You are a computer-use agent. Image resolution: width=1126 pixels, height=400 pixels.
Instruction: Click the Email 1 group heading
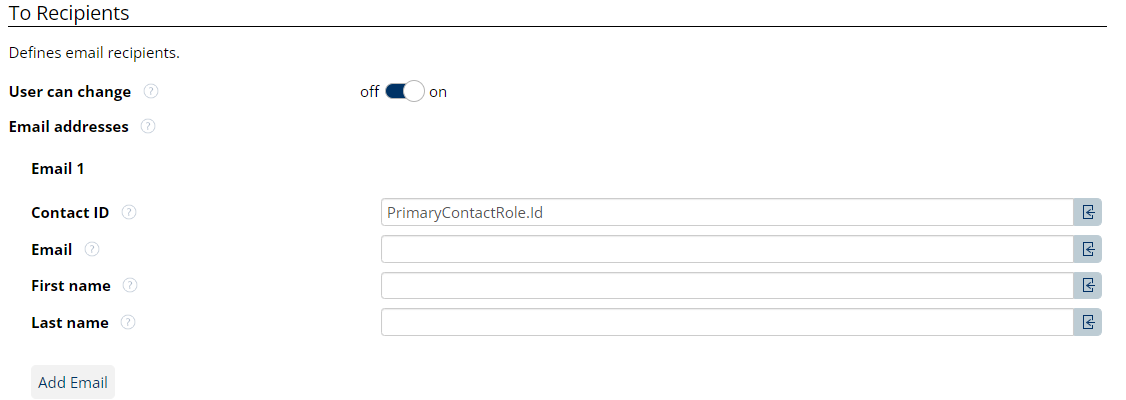click(x=58, y=169)
